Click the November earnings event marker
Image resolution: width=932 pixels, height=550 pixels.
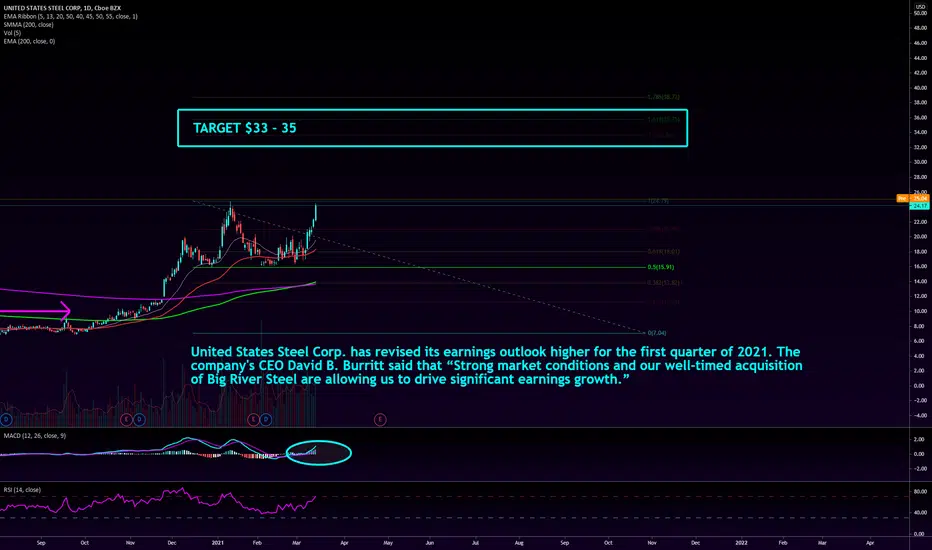[x=126, y=420]
